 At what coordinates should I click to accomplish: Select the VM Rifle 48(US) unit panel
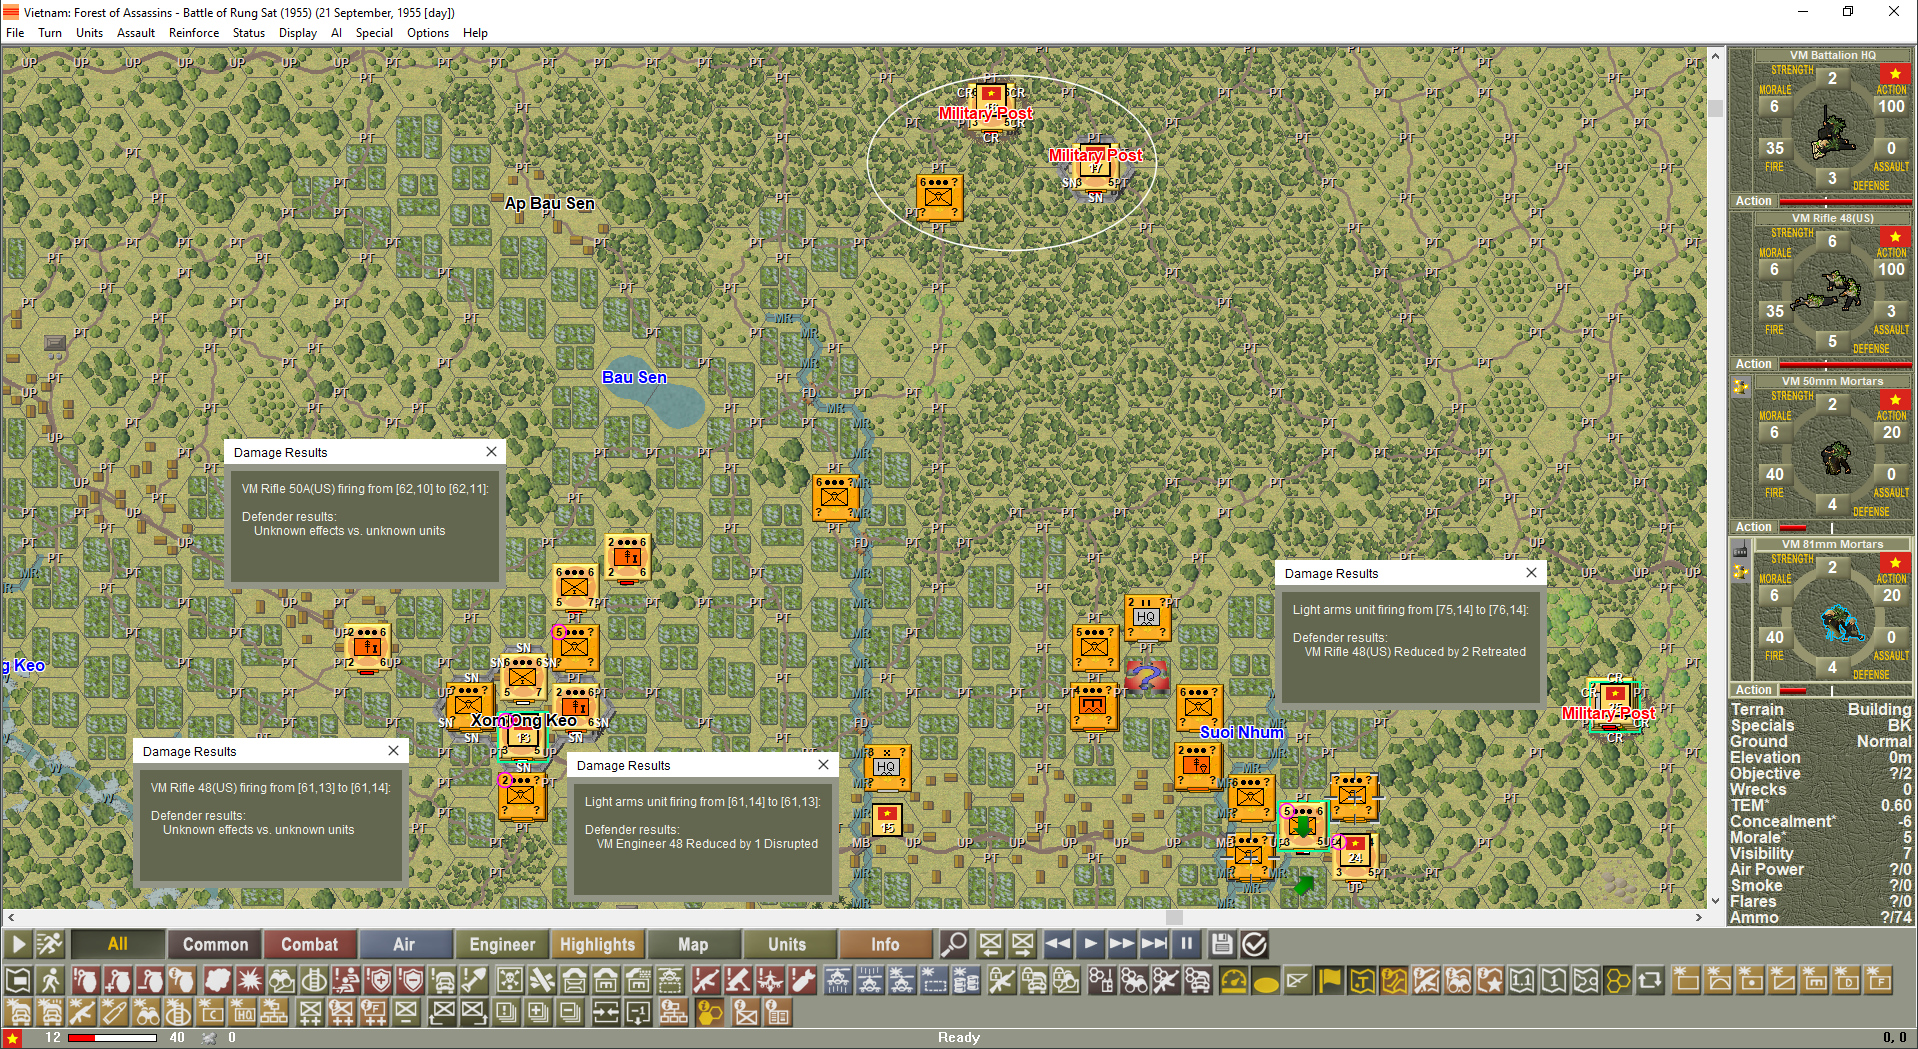(1821, 291)
